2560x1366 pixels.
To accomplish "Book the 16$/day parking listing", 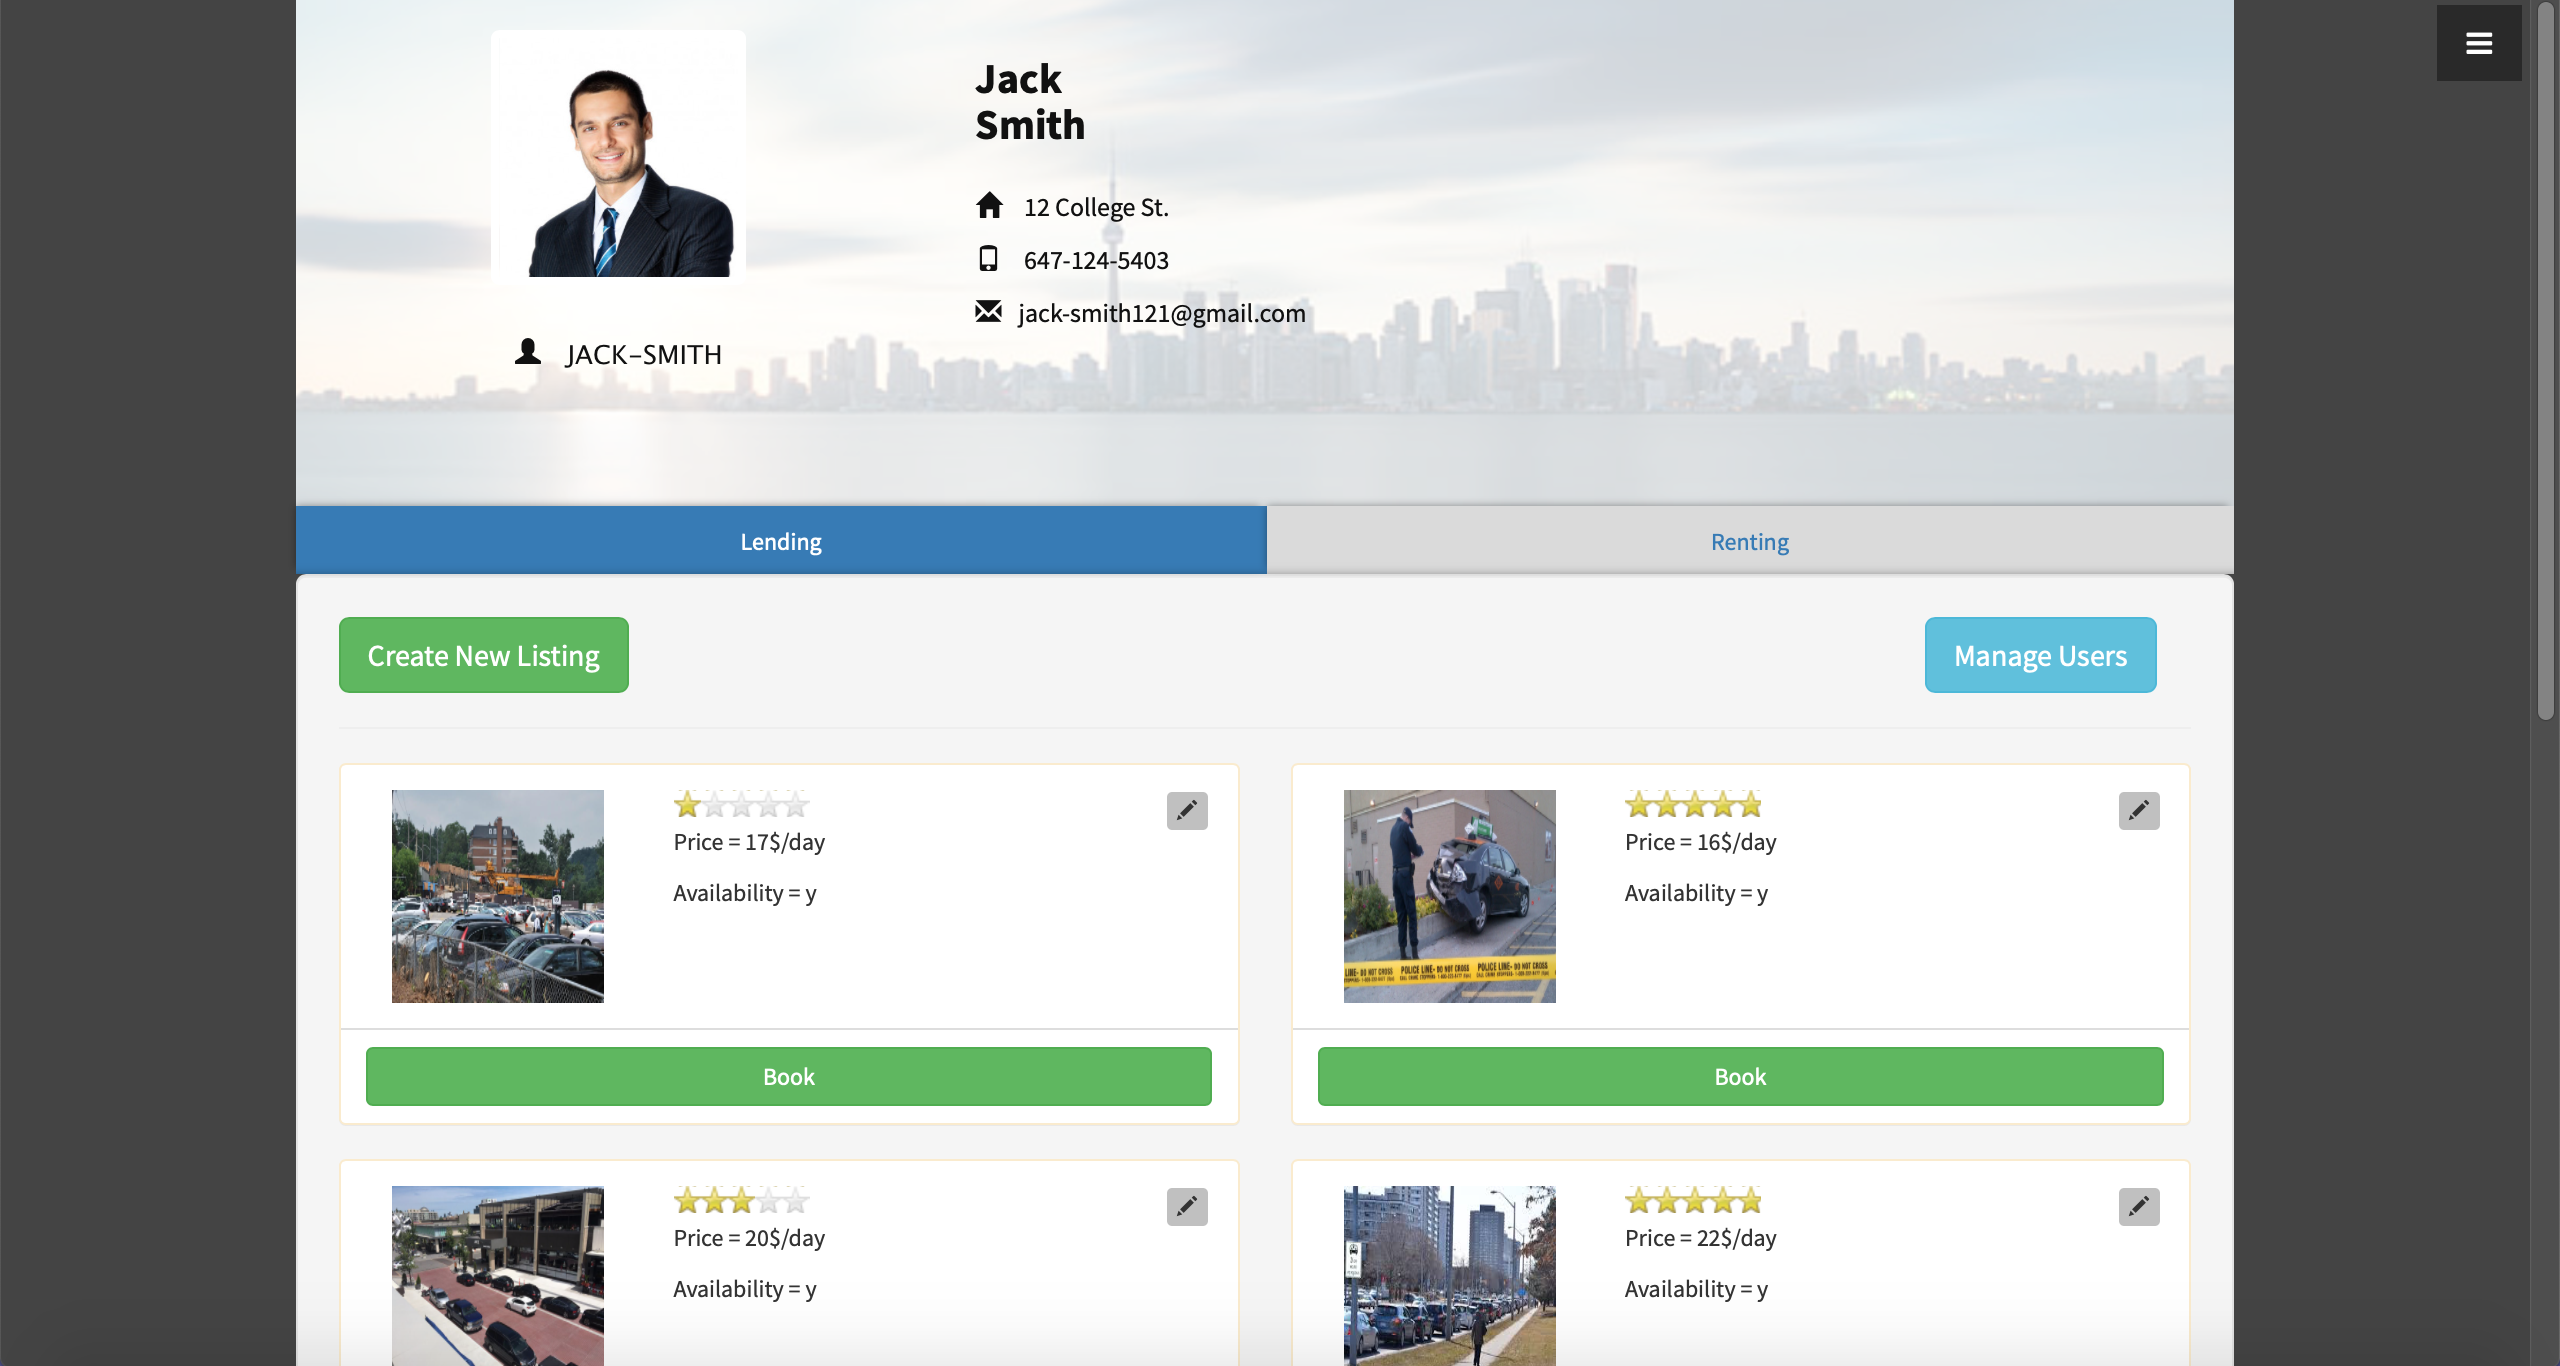I will click(x=1740, y=1076).
